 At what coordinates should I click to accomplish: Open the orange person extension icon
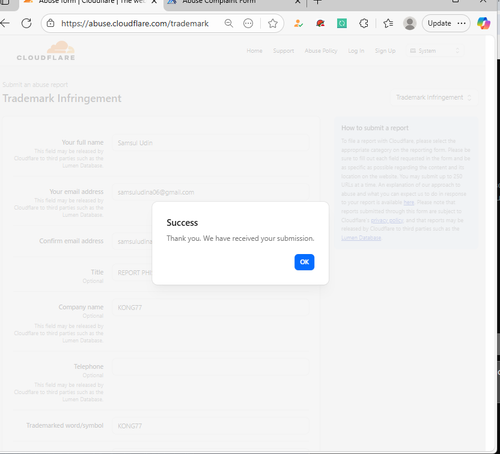click(x=298, y=23)
